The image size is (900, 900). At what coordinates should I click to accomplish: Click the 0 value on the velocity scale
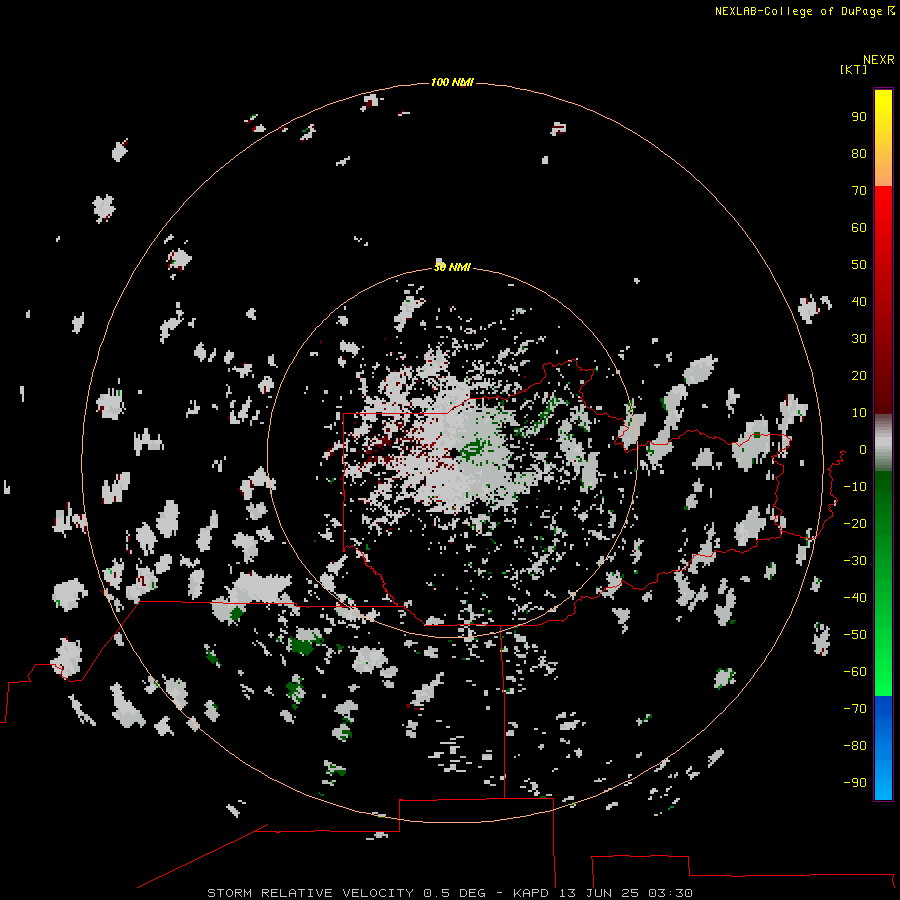pyautogui.click(x=863, y=450)
